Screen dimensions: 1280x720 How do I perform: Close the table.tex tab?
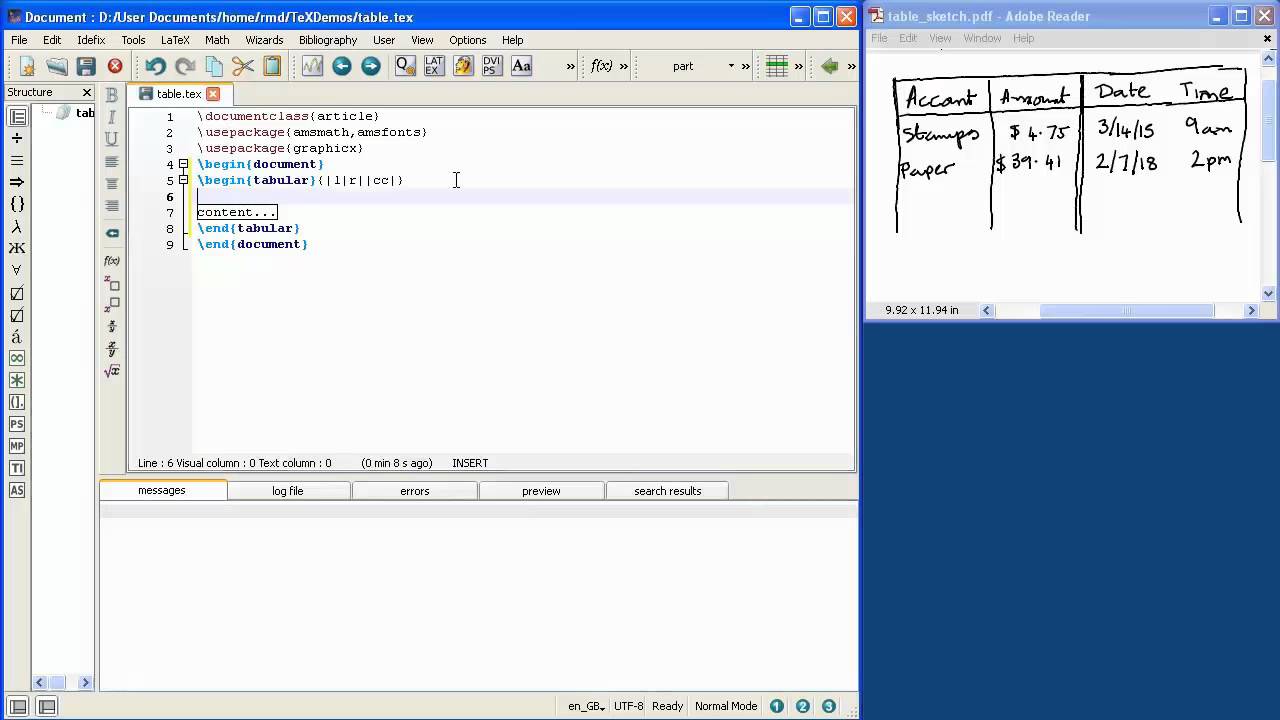[x=213, y=94]
